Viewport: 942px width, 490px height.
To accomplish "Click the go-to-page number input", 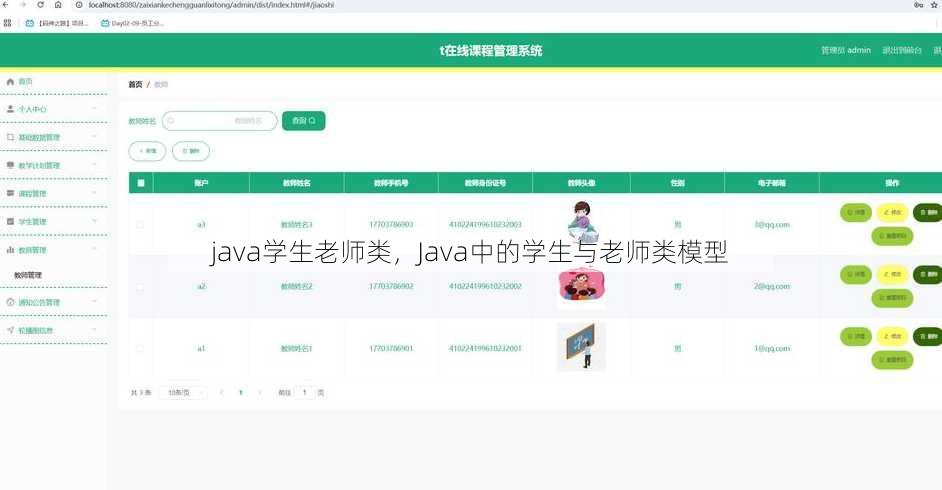I will tap(305, 393).
